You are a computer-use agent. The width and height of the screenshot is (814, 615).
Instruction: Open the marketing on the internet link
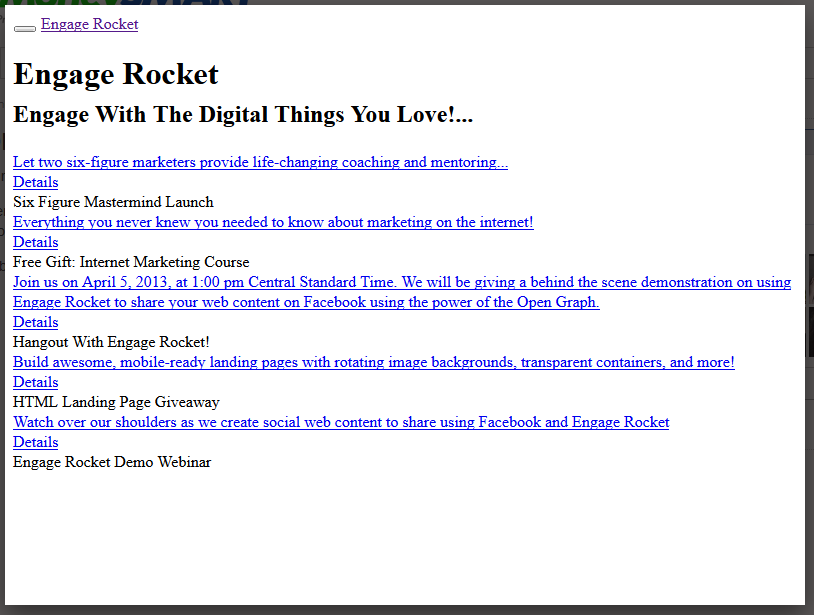pyautogui.click(x=273, y=222)
